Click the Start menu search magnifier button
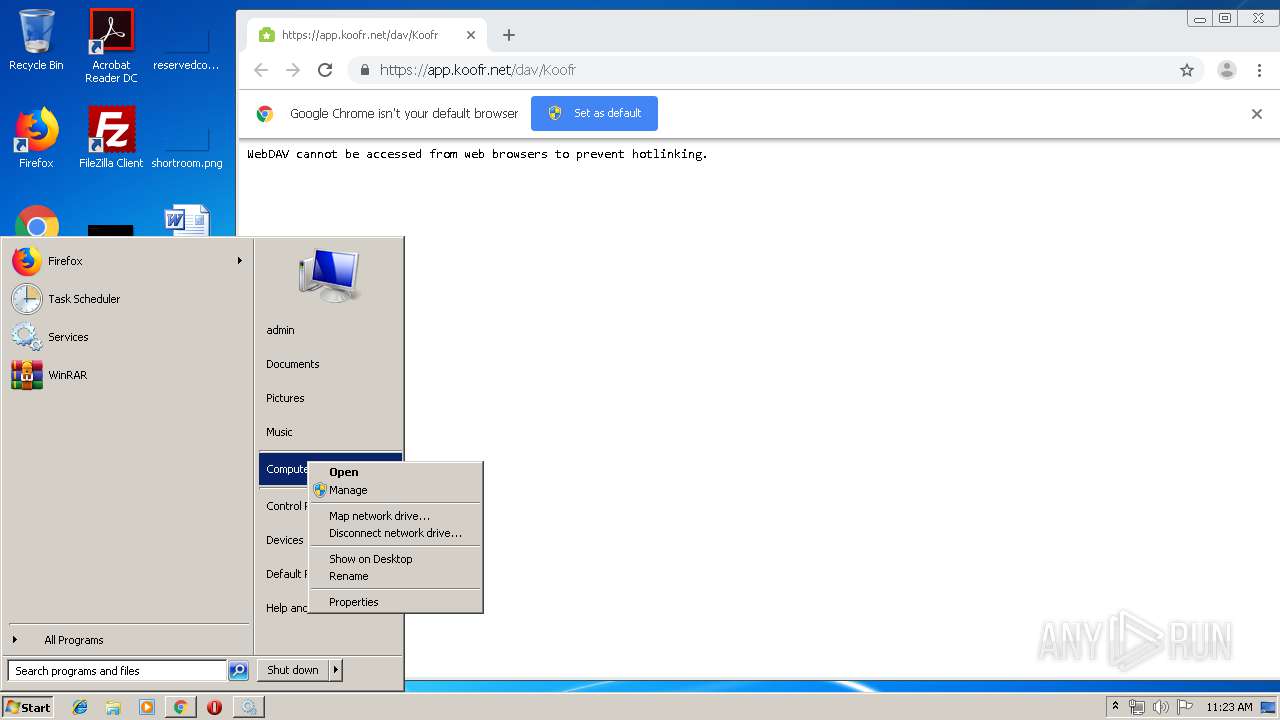 point(238,671)
